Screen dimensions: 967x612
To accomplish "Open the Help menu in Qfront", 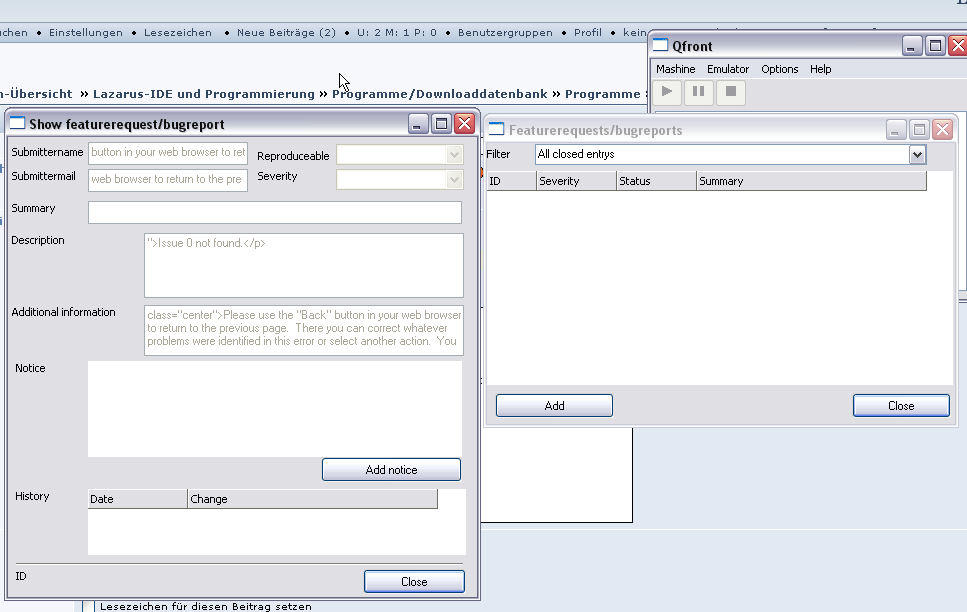I will [x=820, y=69].
